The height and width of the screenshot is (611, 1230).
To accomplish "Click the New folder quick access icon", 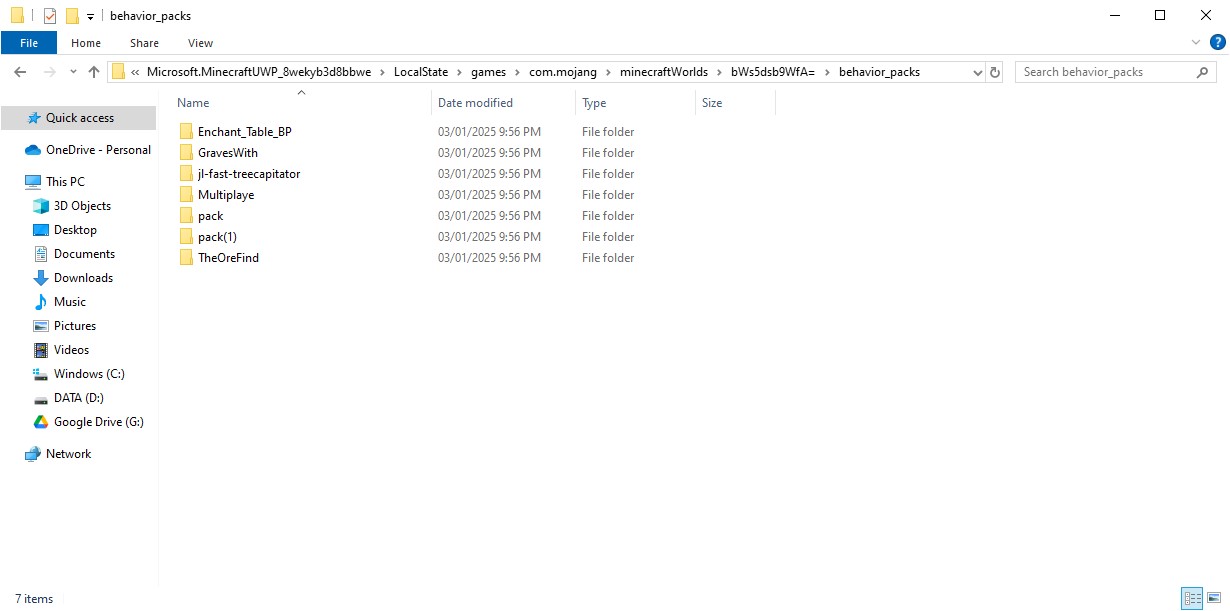I will pos(72,16).
